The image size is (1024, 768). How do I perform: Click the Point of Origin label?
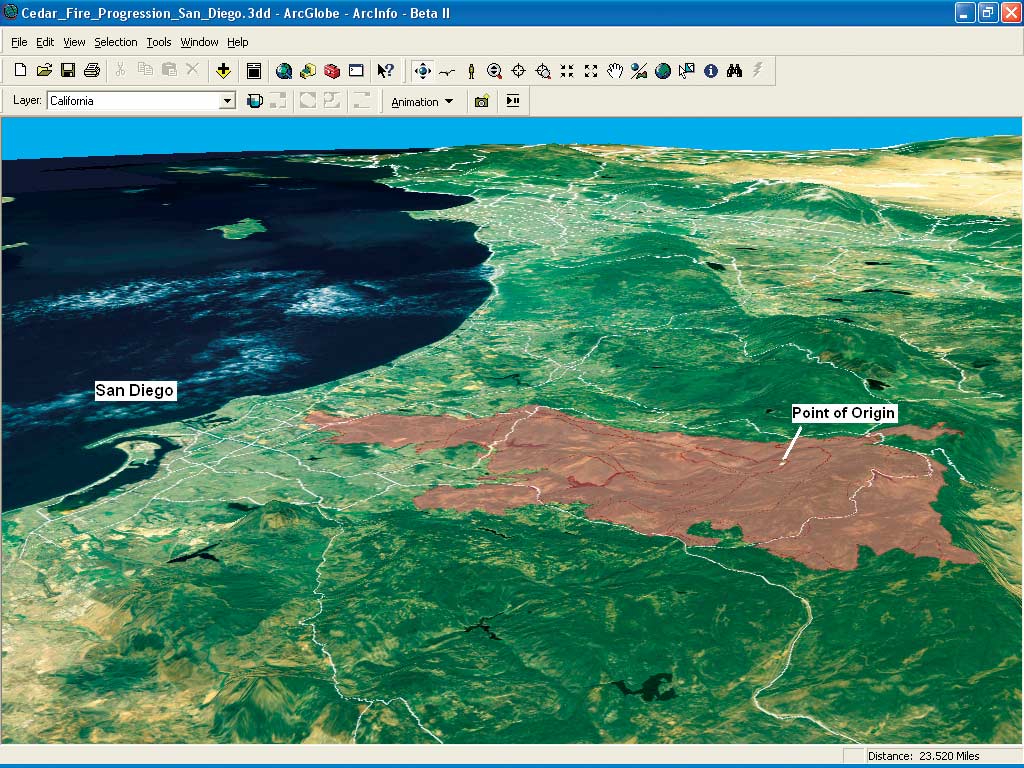[843, 413]
